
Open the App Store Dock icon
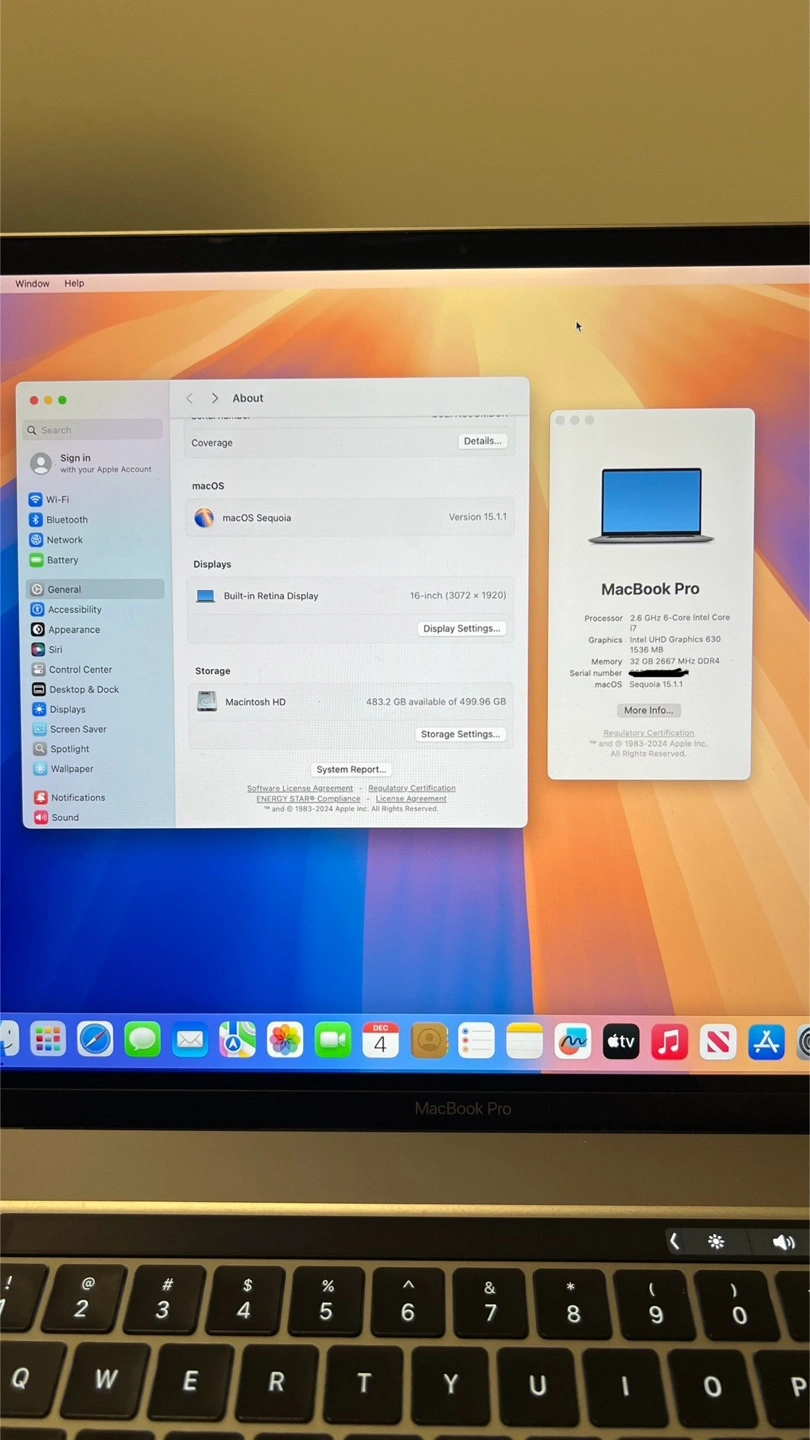[766, 1042]
